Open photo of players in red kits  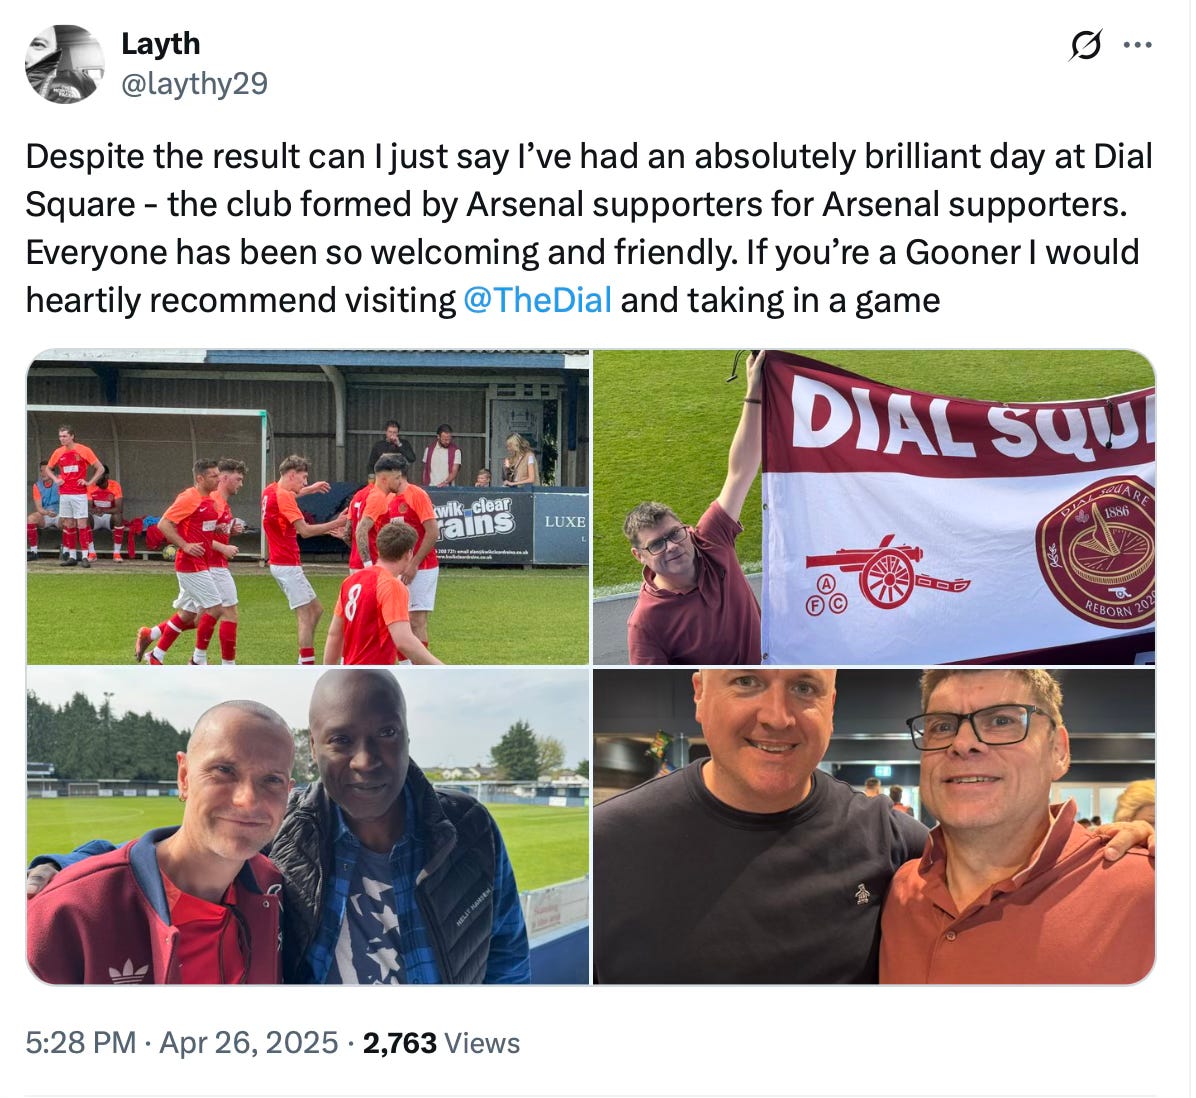pyautogui.click(x=308, y=507)
